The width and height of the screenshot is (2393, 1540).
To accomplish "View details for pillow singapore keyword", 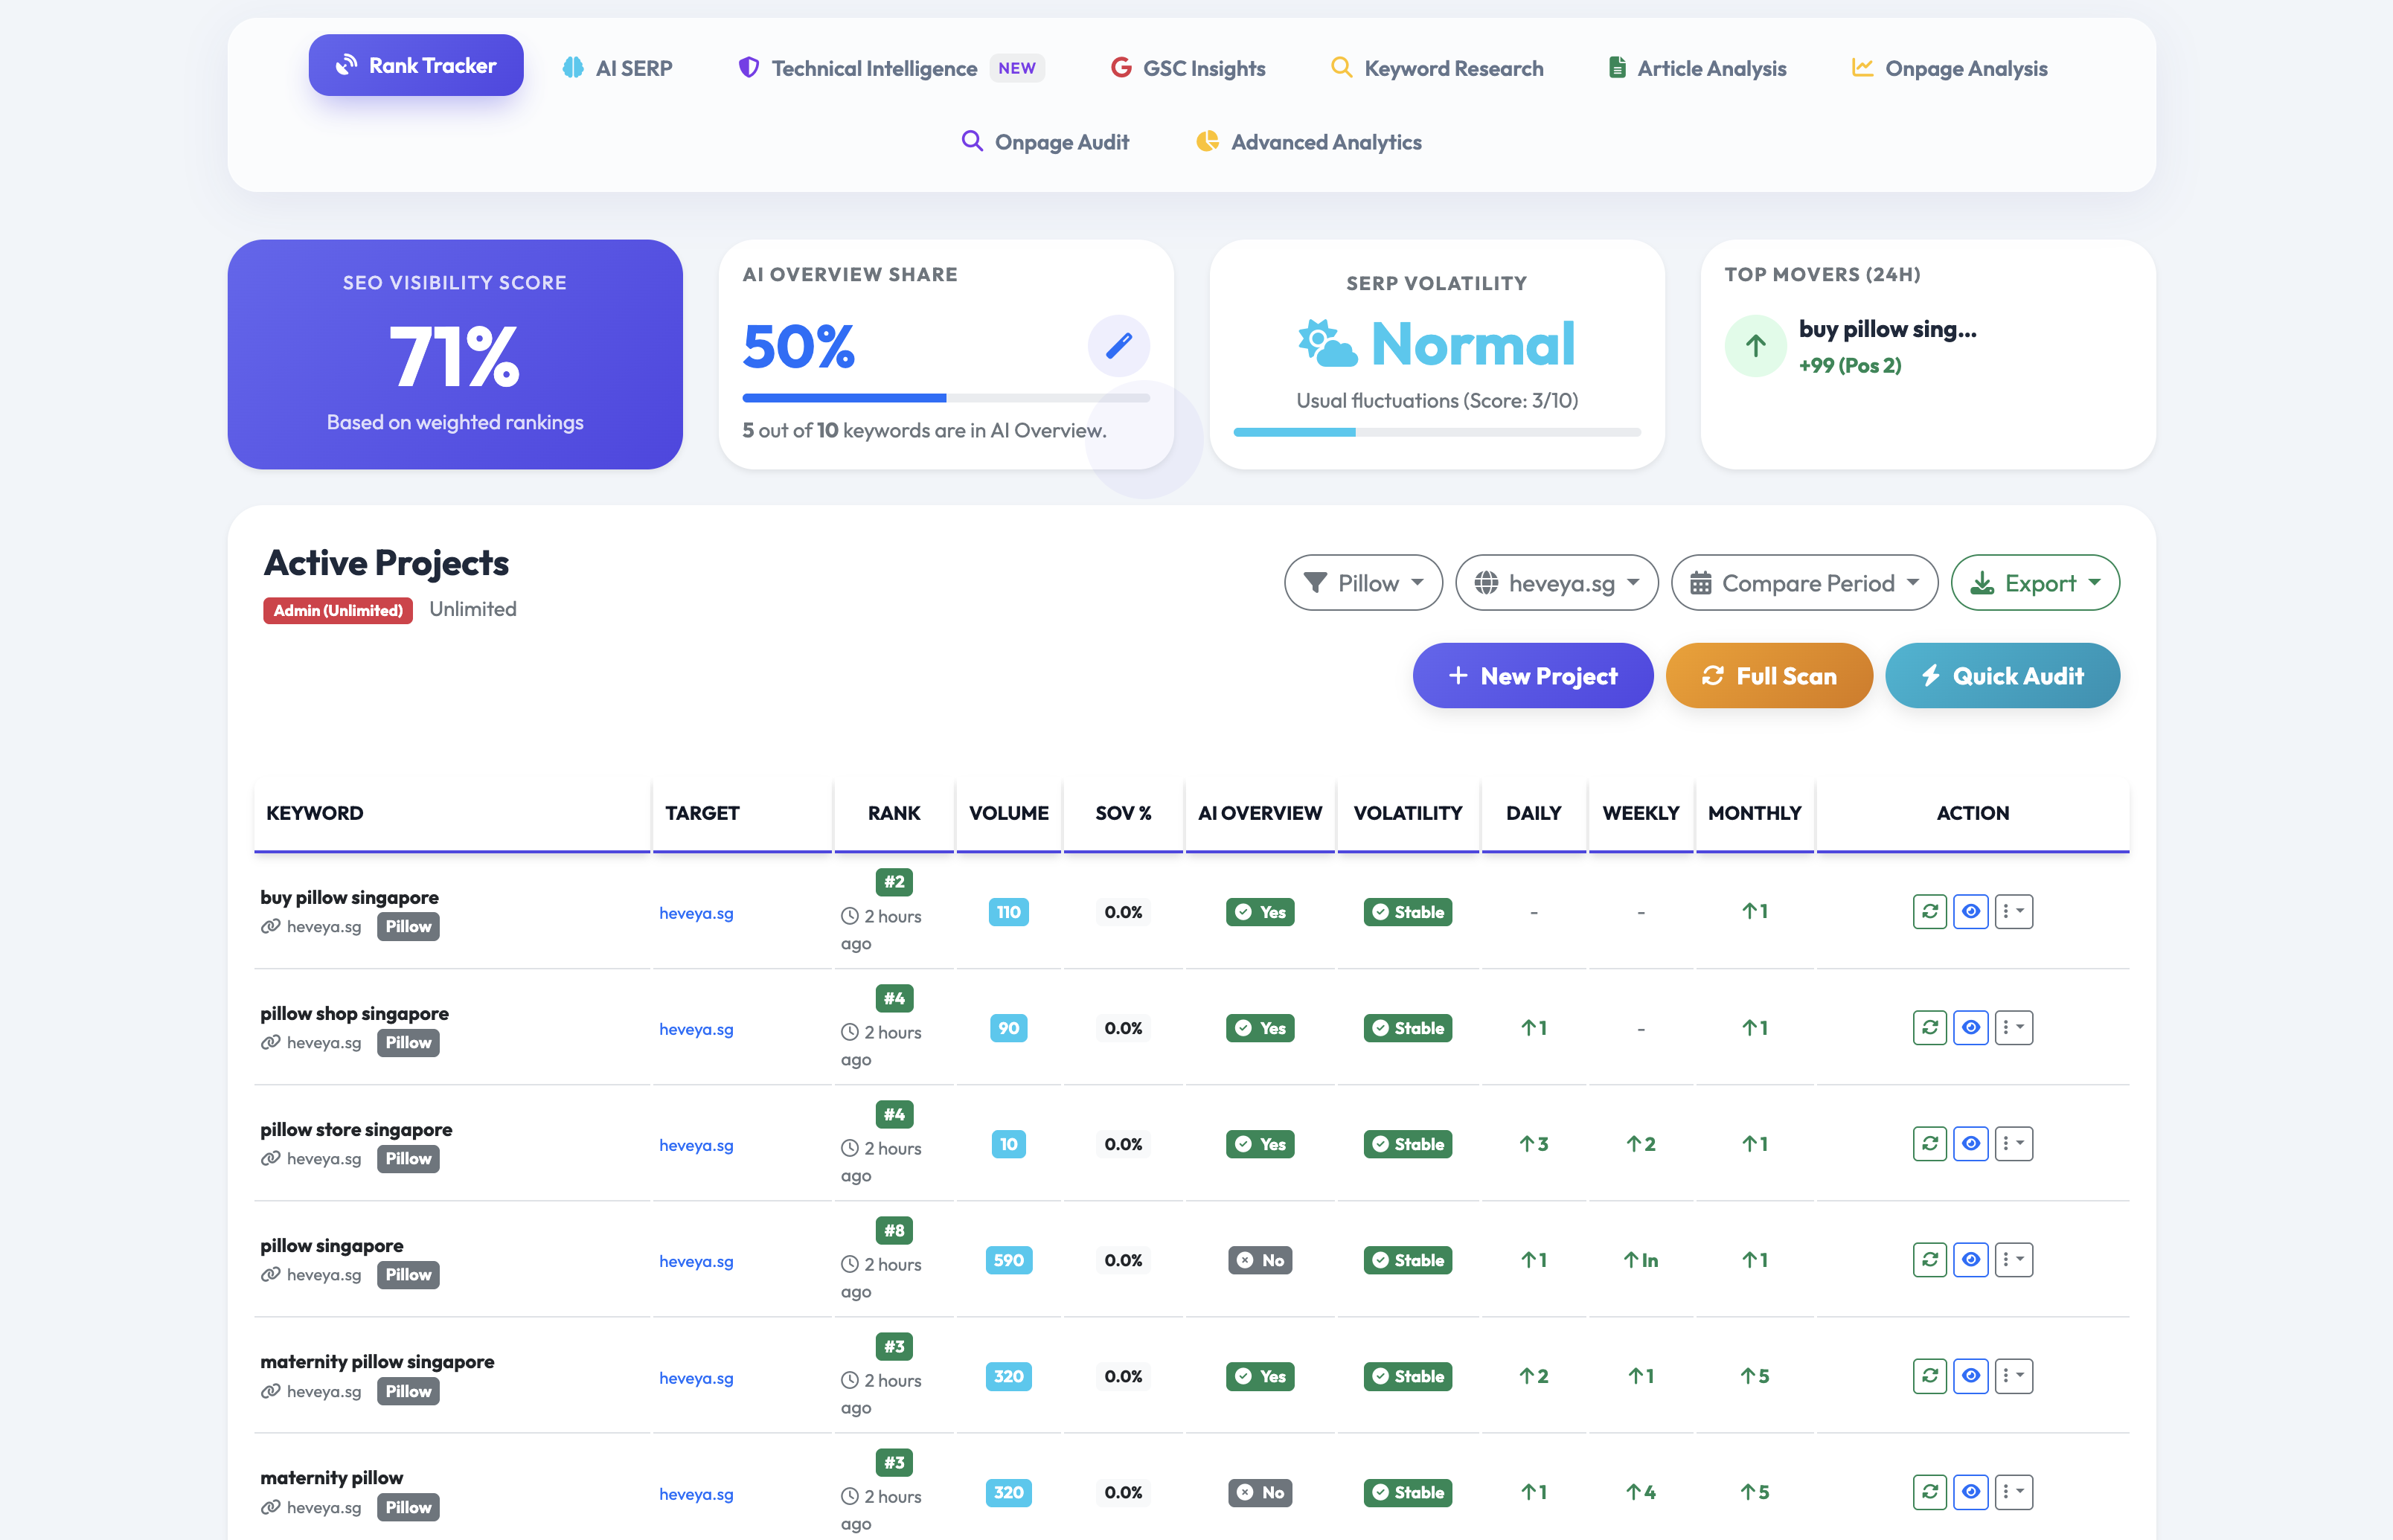I will [x=1971, y=1260].
